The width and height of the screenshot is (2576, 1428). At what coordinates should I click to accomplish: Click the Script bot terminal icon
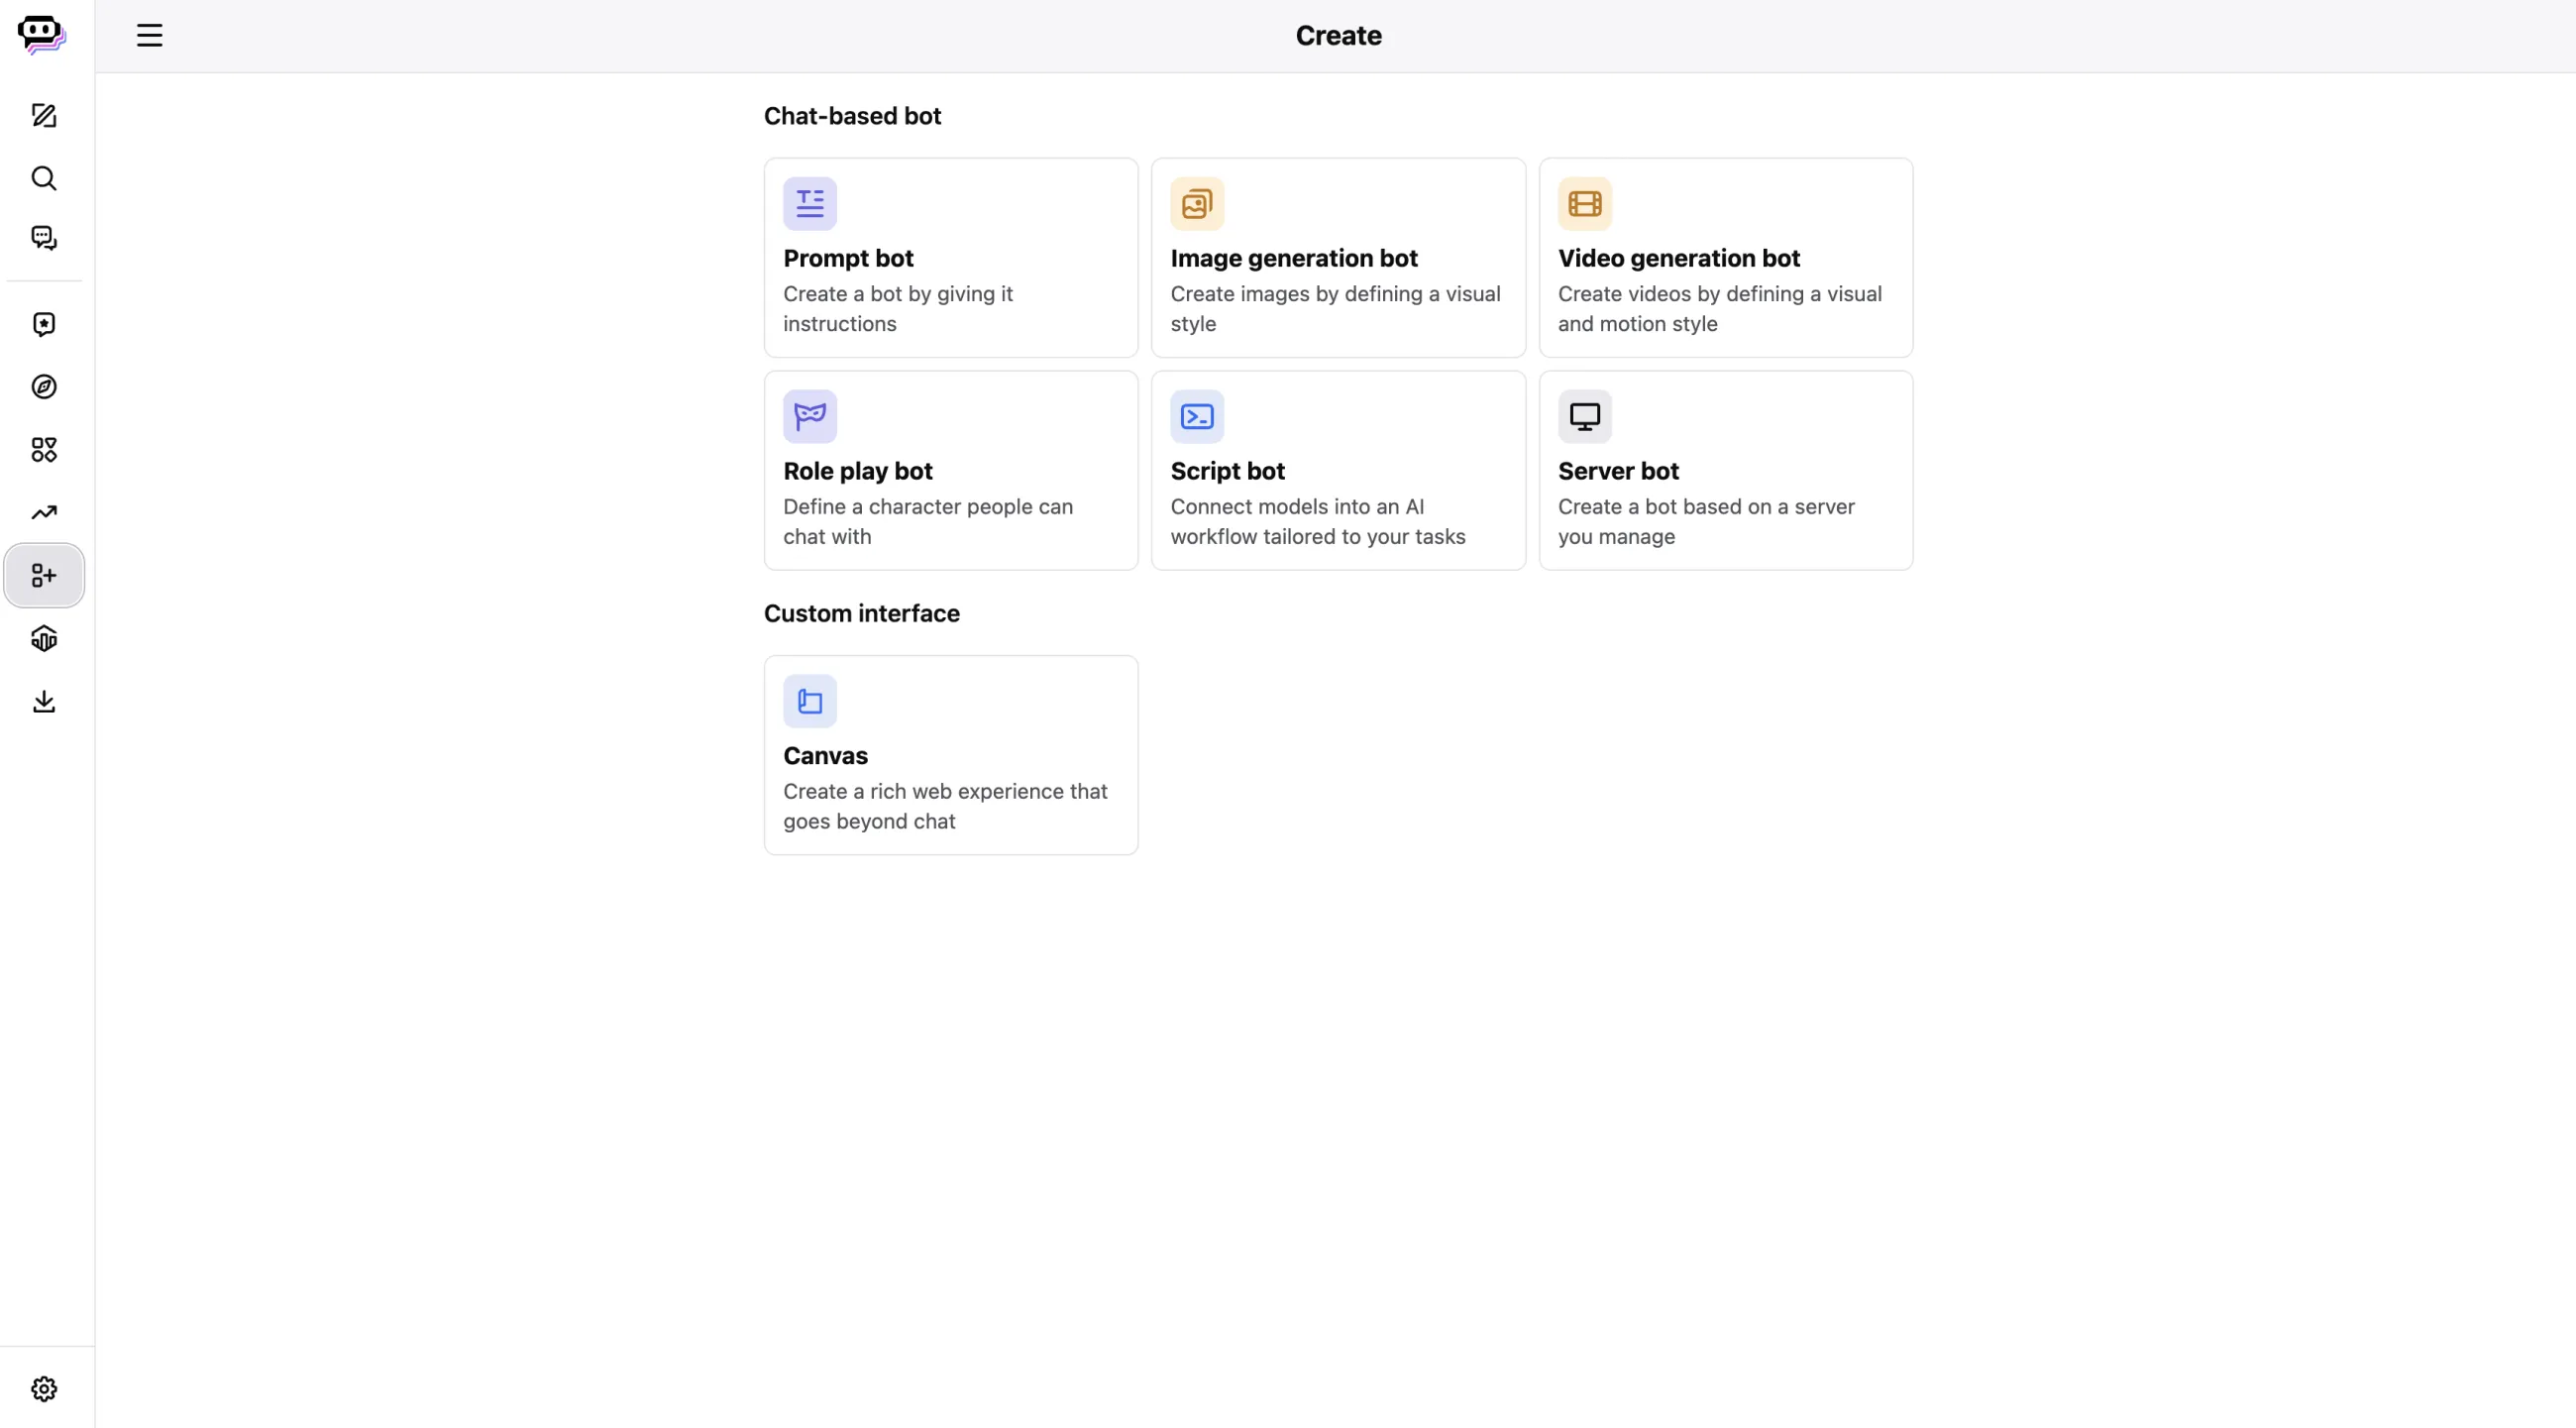tap(1197, 417)
